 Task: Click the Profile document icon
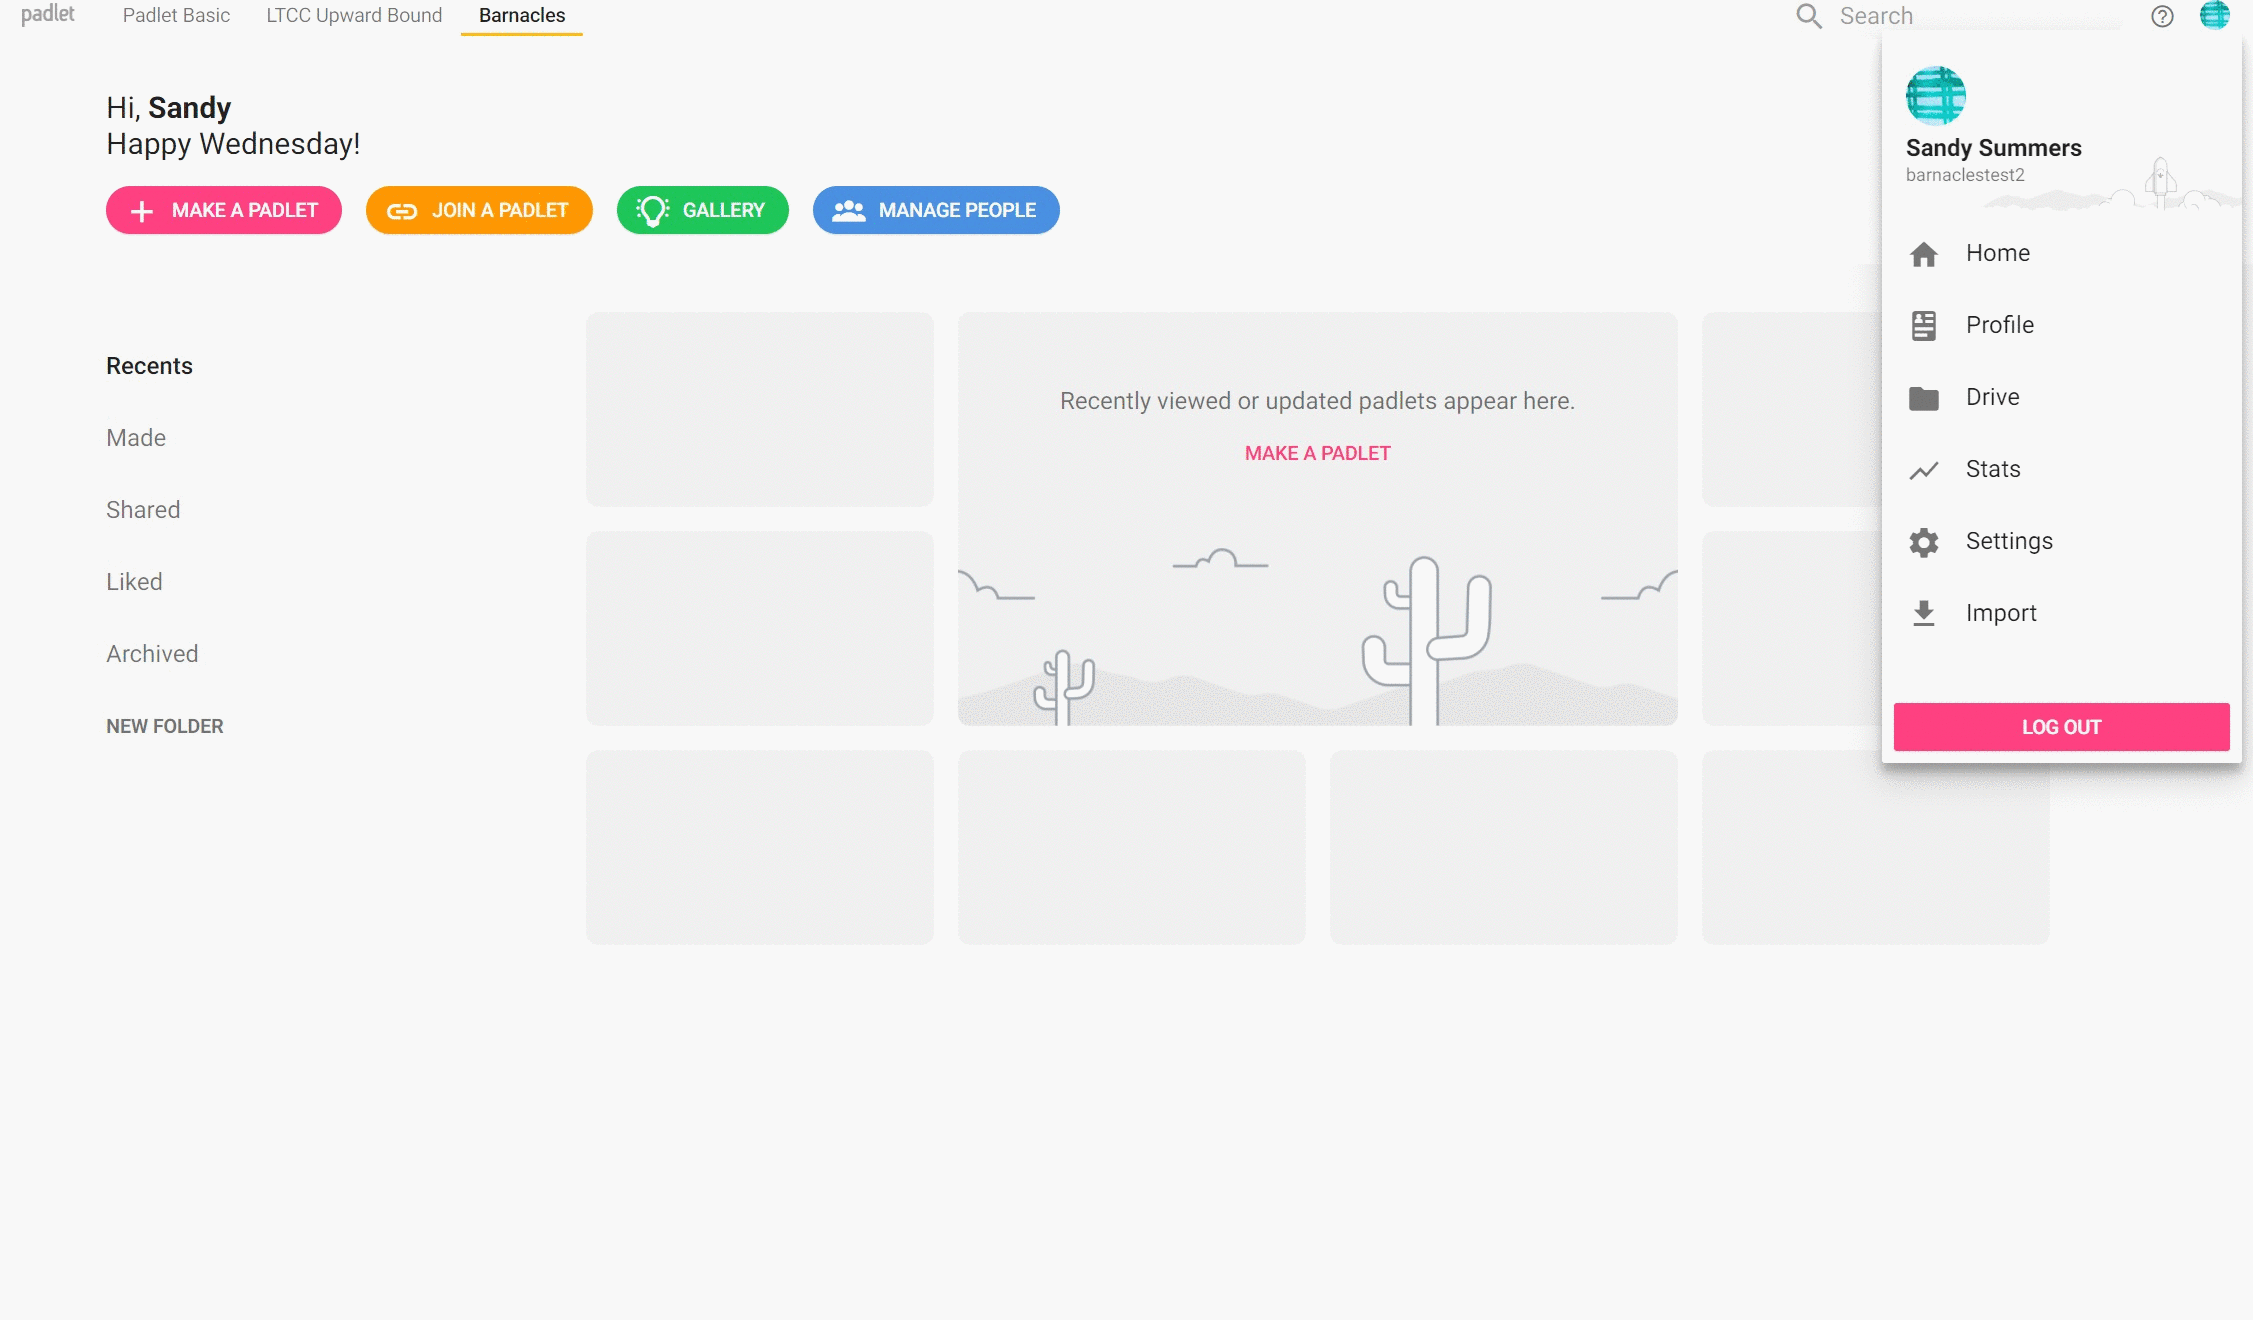coord(1923,326)
